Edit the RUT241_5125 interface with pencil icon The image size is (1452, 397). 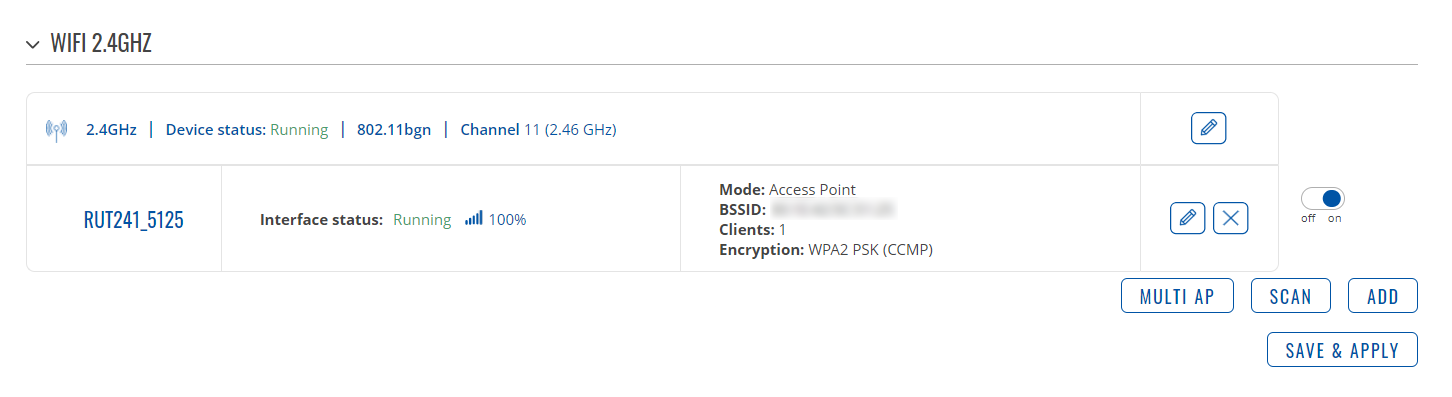click(x=1187, y=218)
